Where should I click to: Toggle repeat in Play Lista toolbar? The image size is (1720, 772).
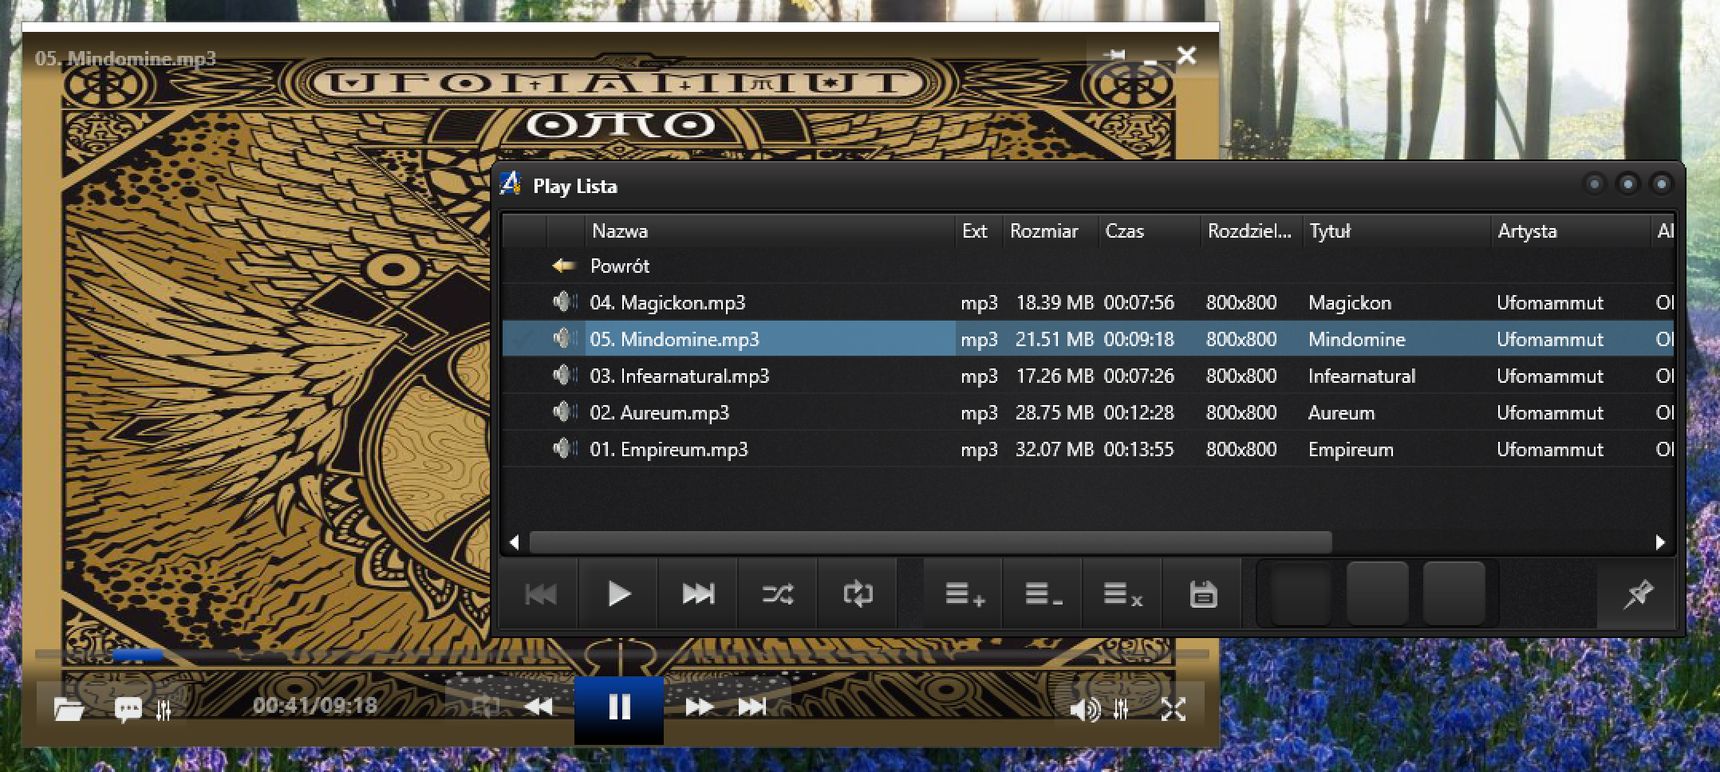[858, 594]
